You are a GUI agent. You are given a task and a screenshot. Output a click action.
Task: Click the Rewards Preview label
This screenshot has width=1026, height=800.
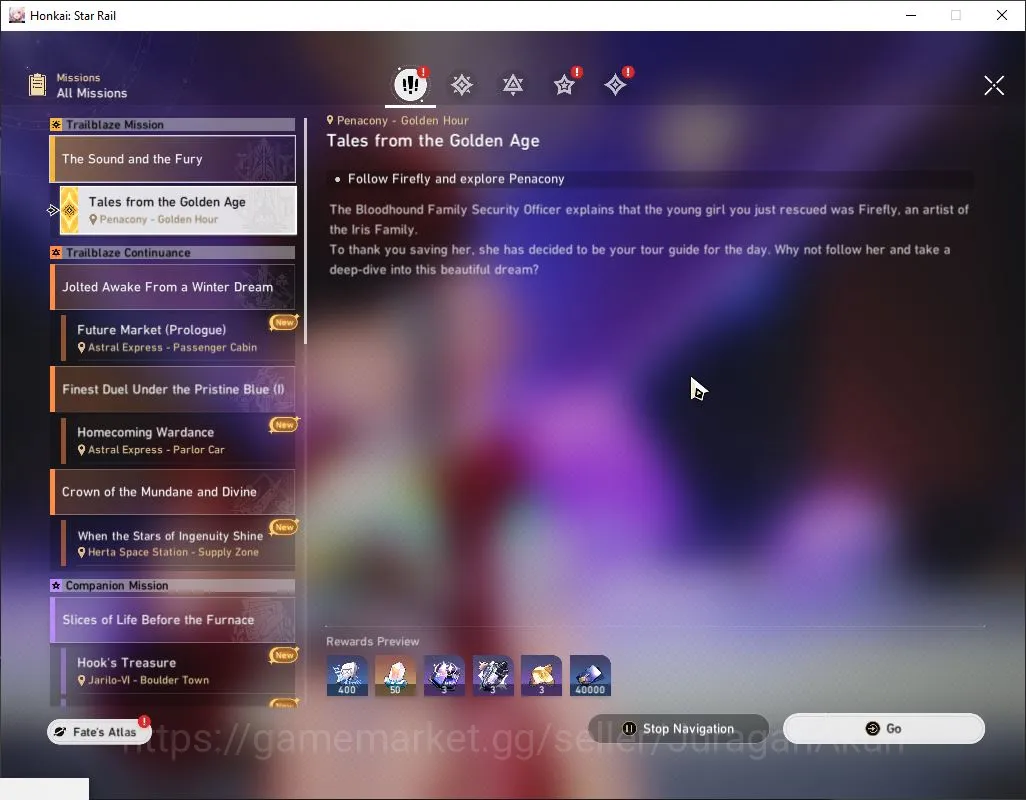tap(372, 642)
